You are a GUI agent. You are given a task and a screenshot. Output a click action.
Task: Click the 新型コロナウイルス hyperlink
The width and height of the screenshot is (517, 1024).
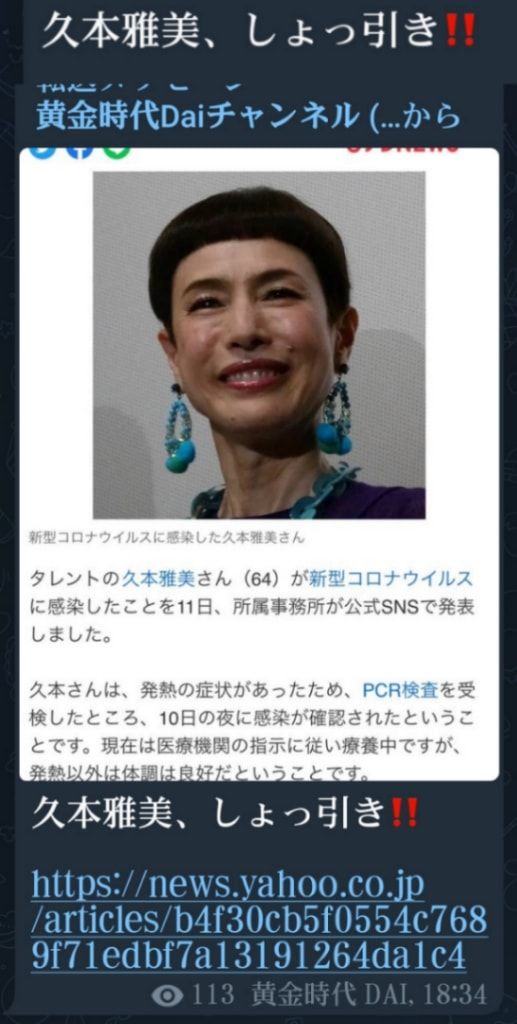[x=390, y=578]
